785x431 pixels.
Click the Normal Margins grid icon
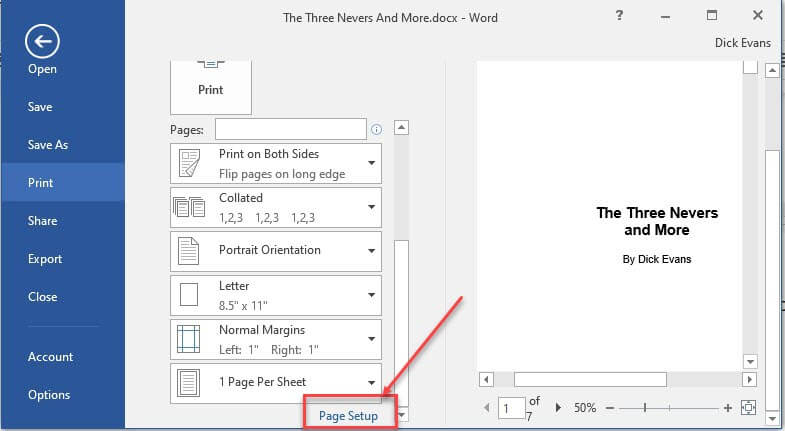pyautogui.click(x=189, y=339)
